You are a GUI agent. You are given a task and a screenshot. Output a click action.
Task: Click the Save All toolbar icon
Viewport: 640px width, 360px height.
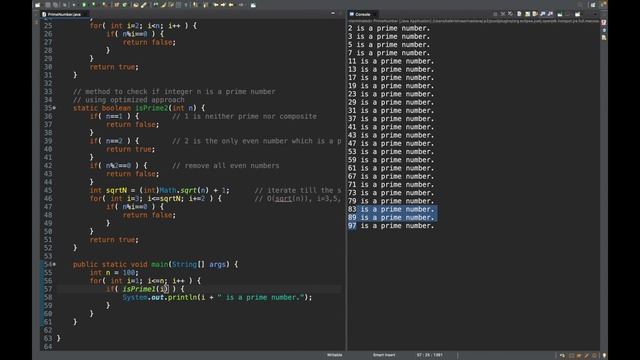click(x=56, y=5)
